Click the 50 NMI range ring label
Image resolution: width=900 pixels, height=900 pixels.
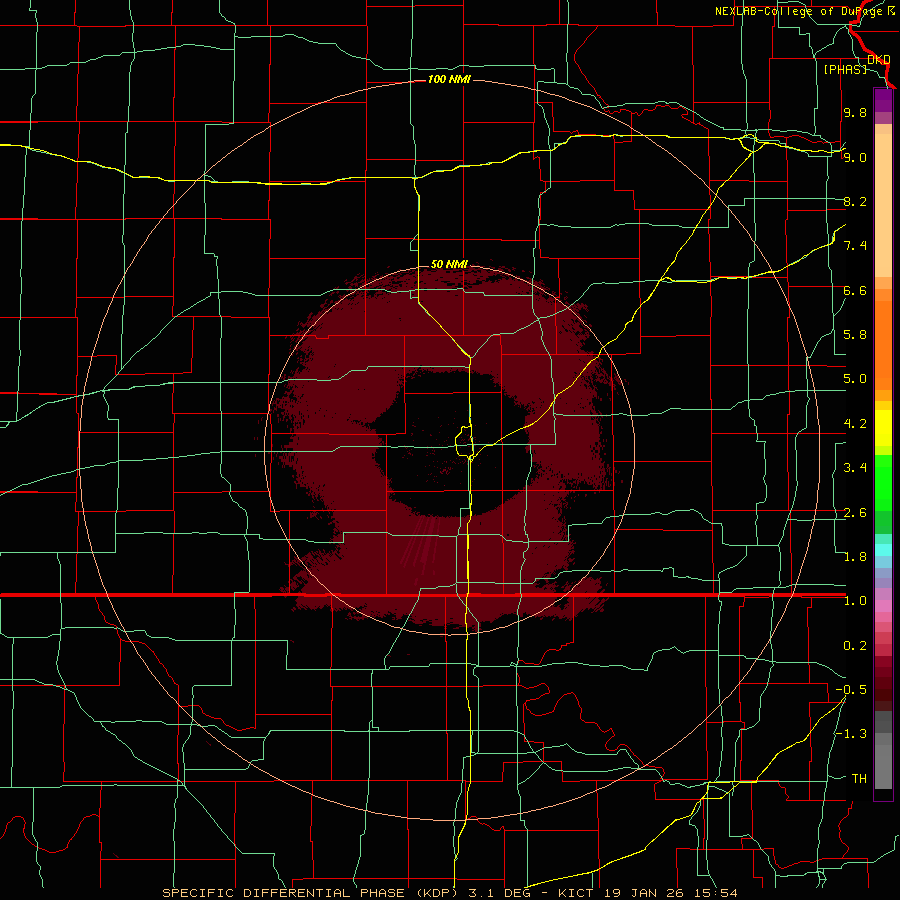pyautogui.click(x=449, y=264)
